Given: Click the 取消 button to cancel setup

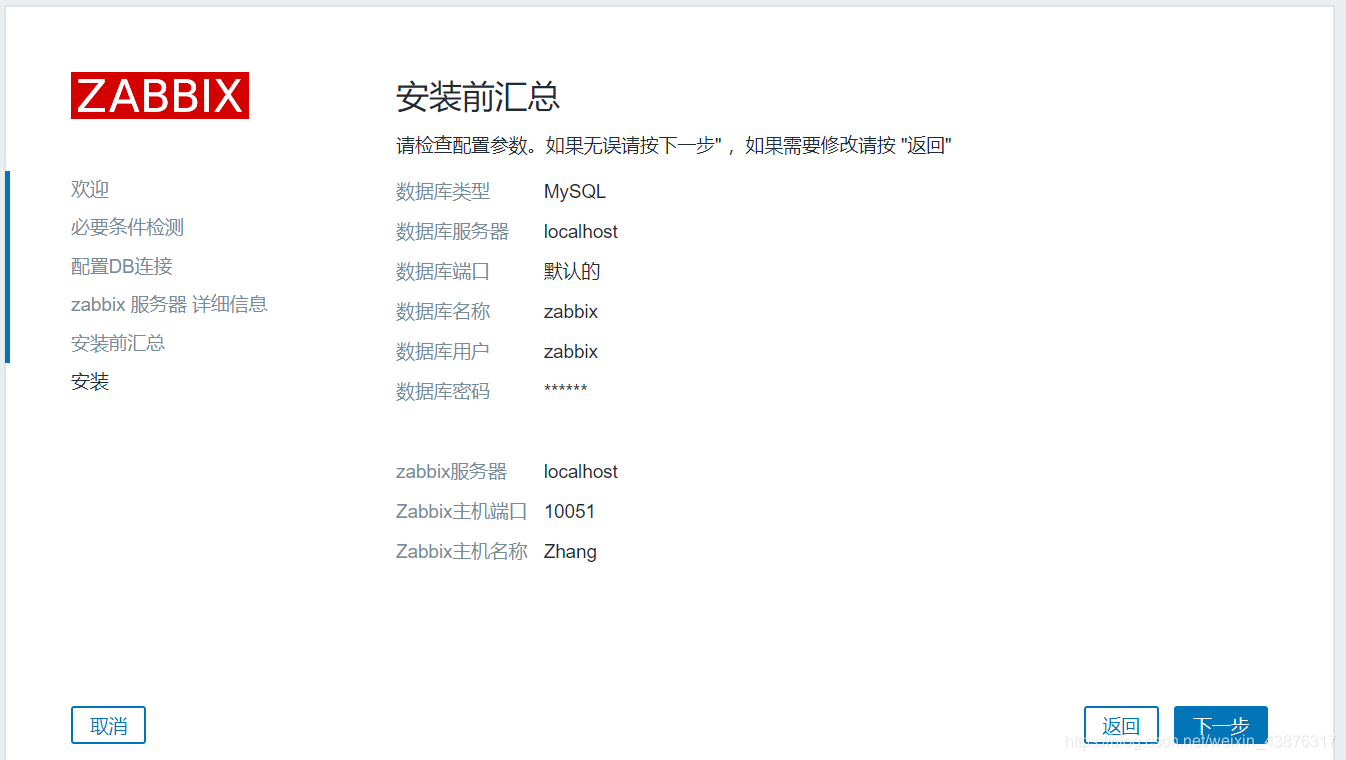Looking at the screenshot, I should pyautogui.click(x=108, y=724).
